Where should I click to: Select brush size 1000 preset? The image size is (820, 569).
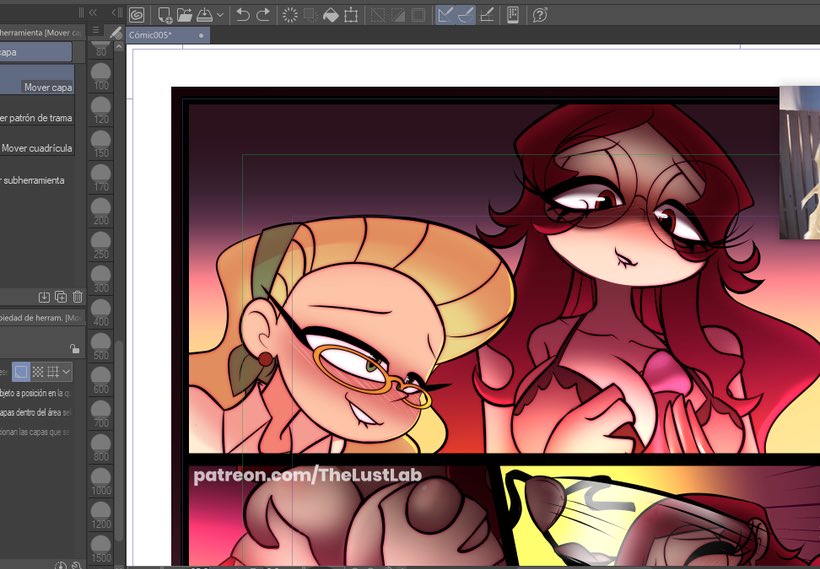(x=100, y=482)
